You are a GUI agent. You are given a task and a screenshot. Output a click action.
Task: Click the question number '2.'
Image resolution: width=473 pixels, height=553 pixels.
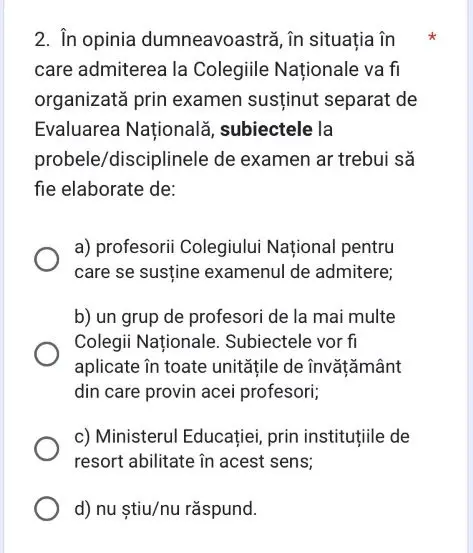[x=42, y=40]
